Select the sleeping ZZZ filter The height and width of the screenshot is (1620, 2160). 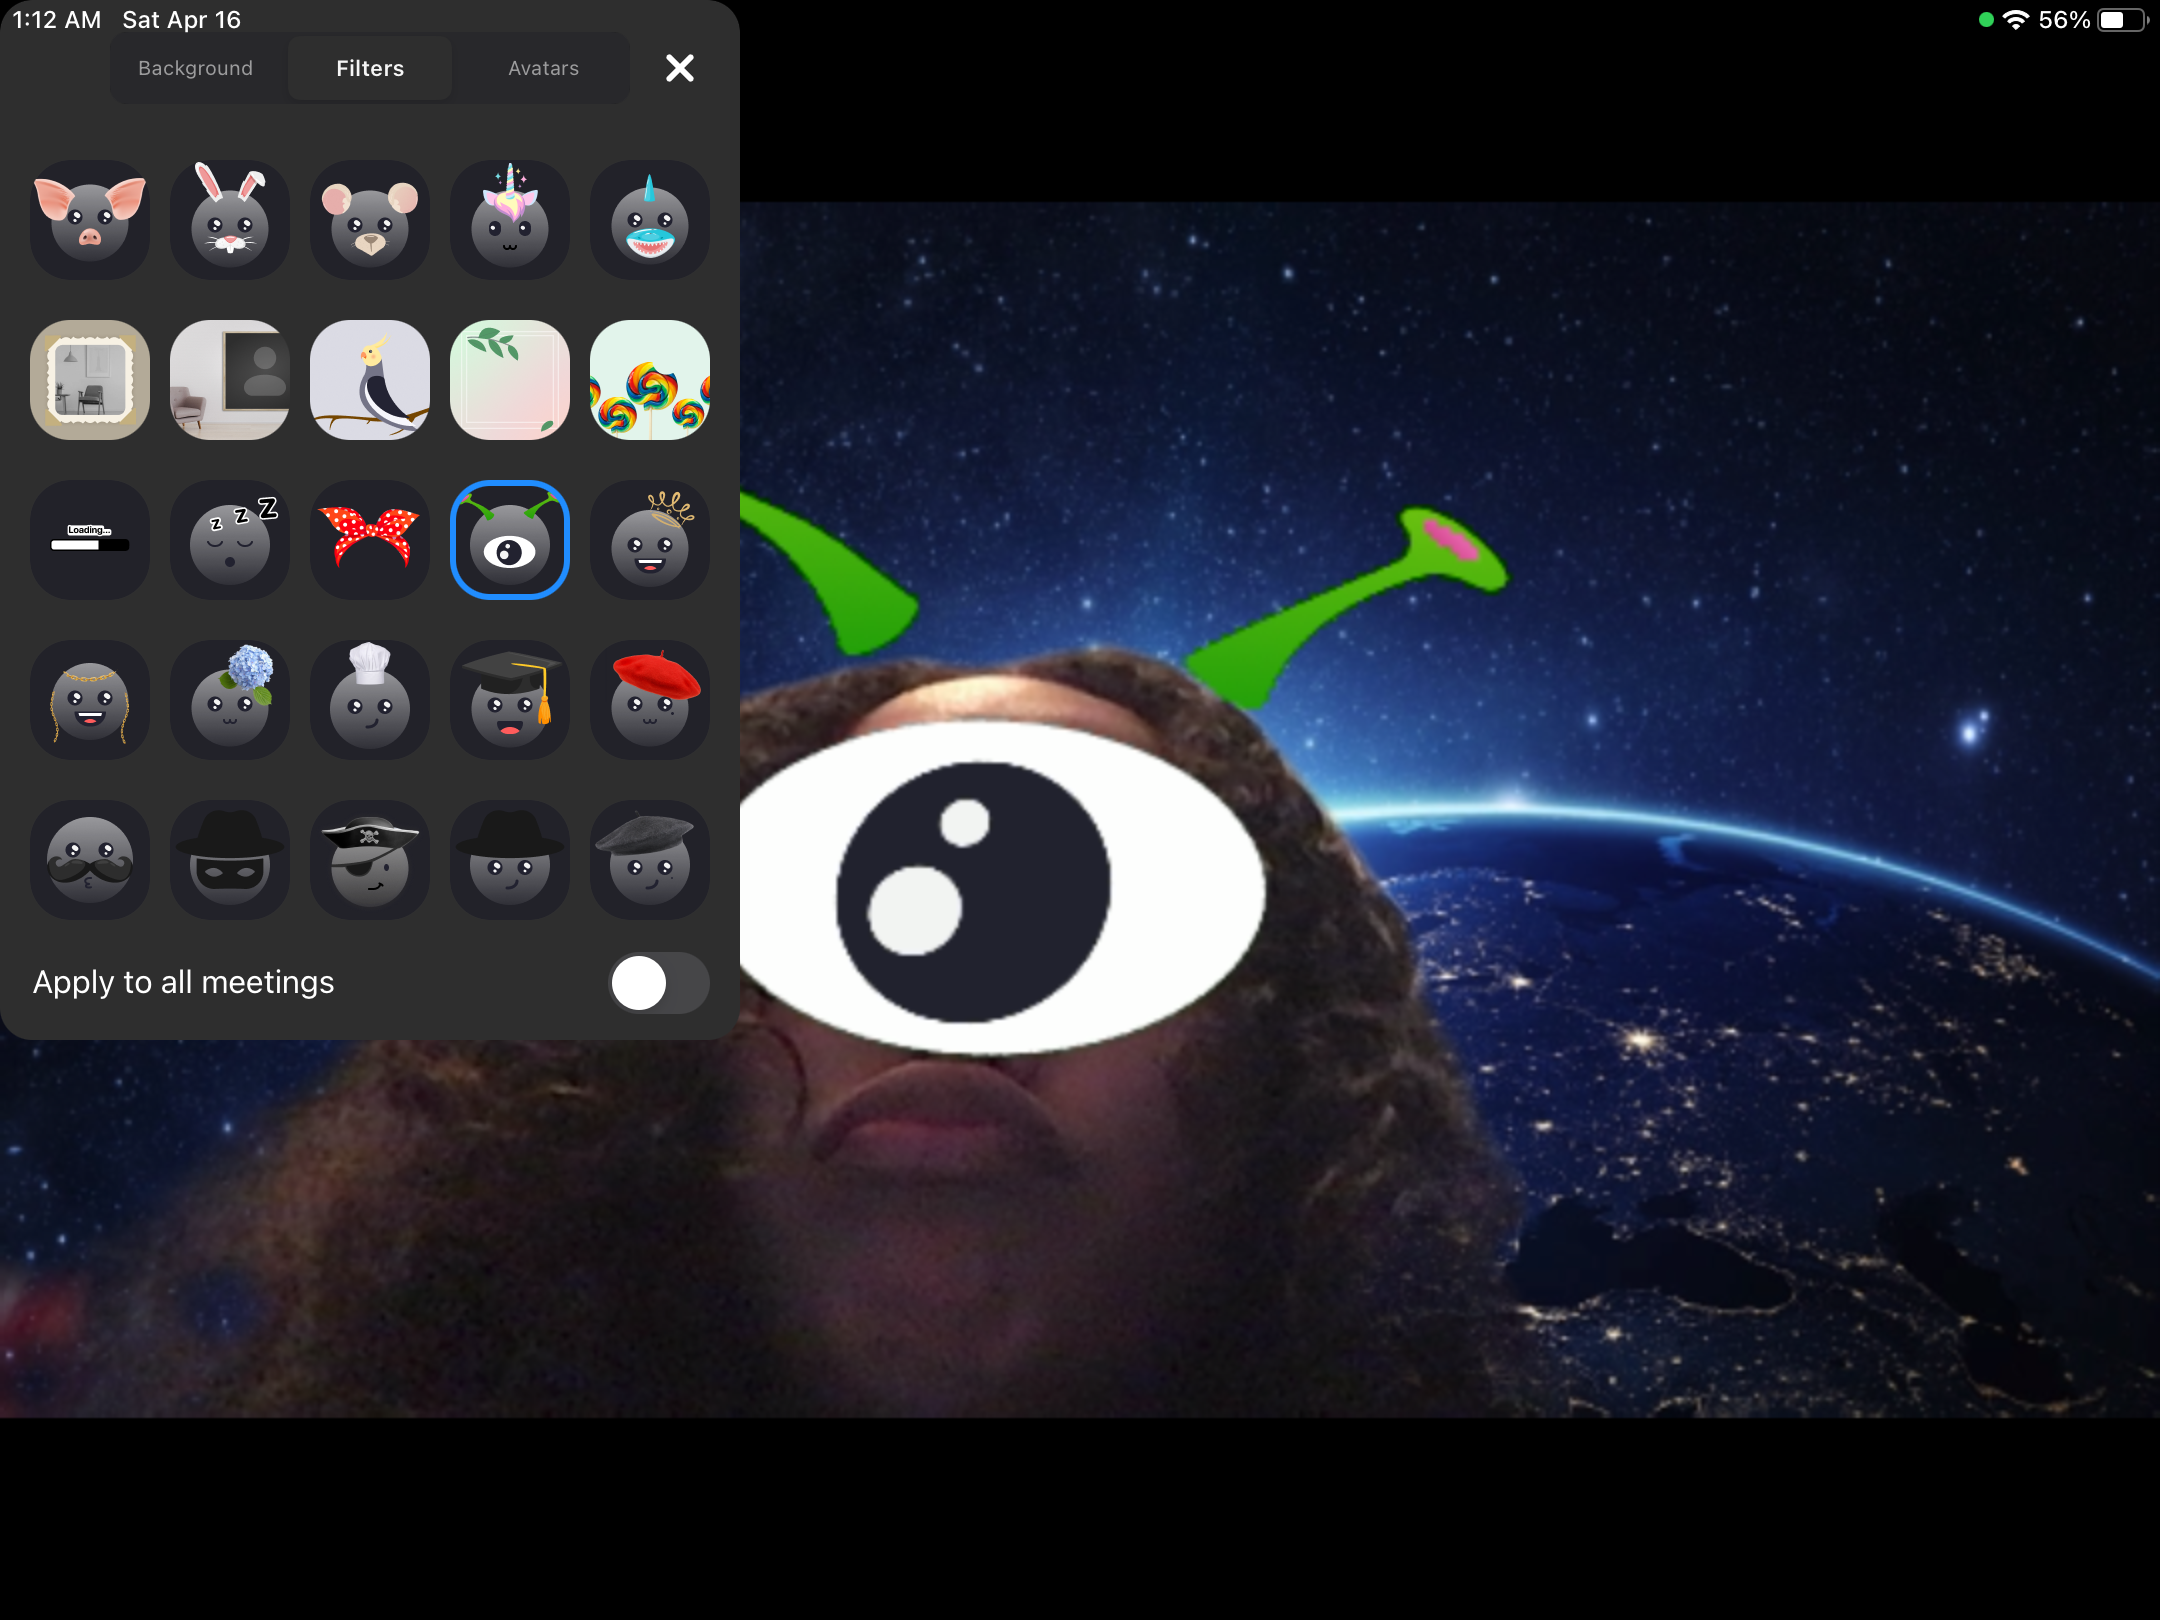click(x=230, y=540)
